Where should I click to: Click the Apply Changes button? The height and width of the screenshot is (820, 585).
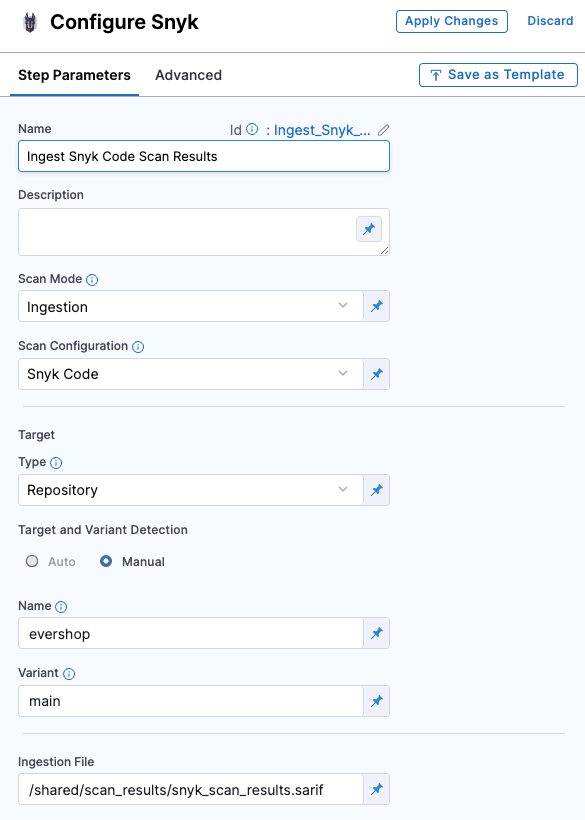tap(452, 21)
